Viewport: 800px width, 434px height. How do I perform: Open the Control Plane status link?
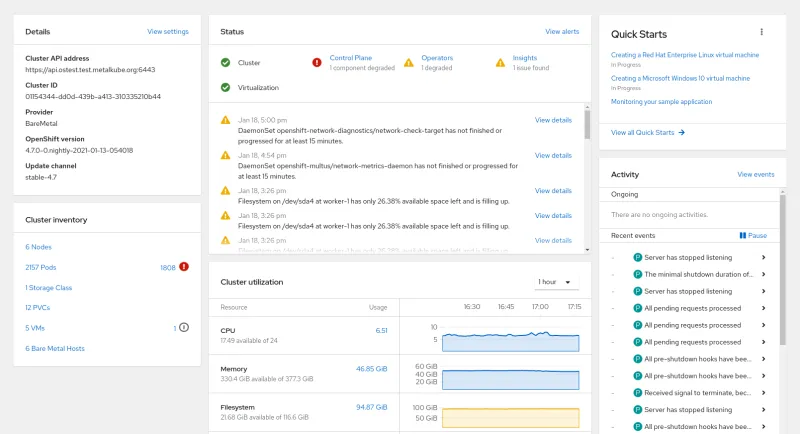[x=351, y=58]
